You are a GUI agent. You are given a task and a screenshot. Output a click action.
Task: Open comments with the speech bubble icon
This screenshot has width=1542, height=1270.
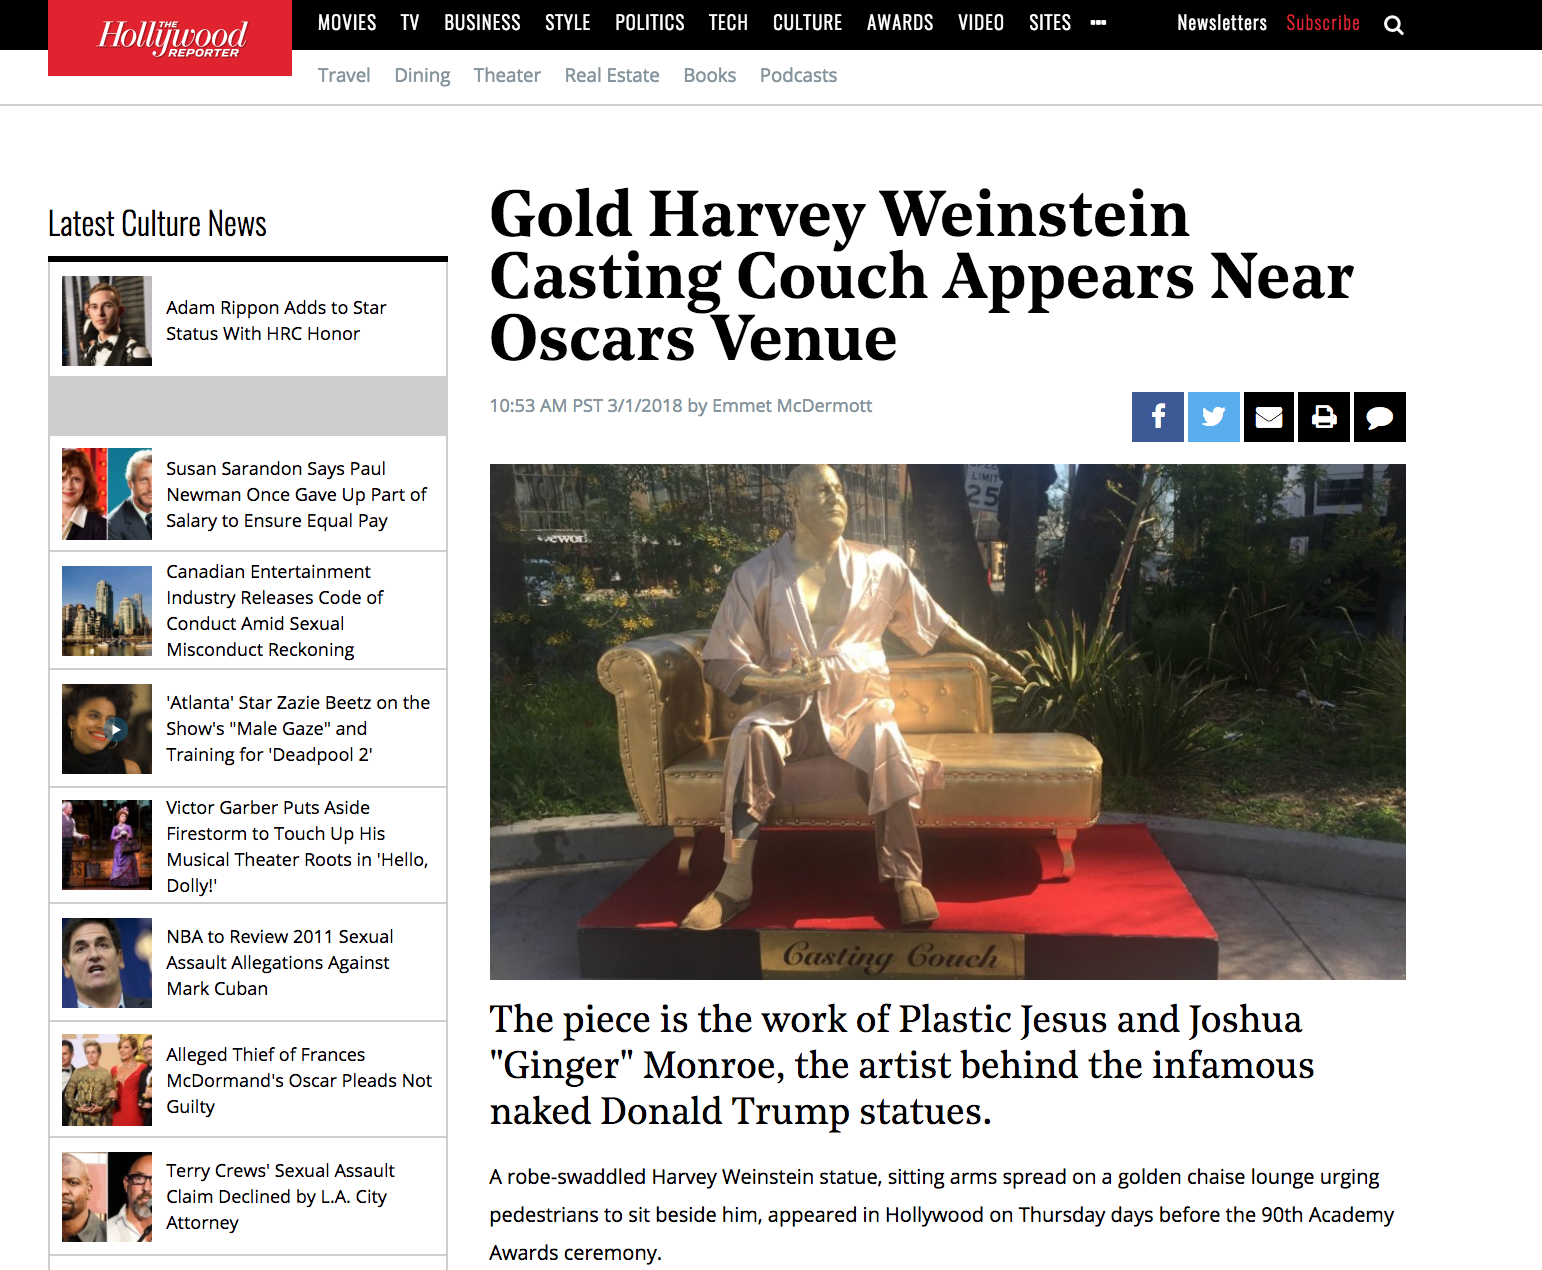[x=1379, y=417]
